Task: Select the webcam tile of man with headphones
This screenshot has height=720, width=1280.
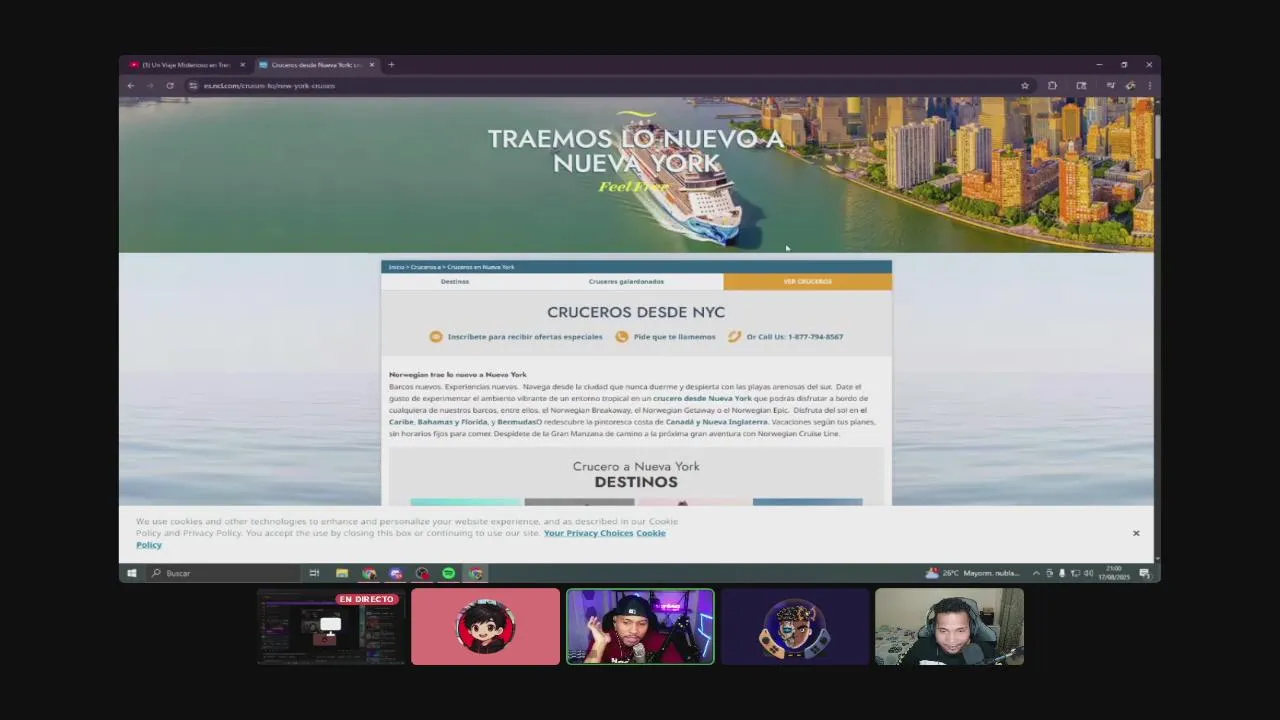Action: pos(949,627)
